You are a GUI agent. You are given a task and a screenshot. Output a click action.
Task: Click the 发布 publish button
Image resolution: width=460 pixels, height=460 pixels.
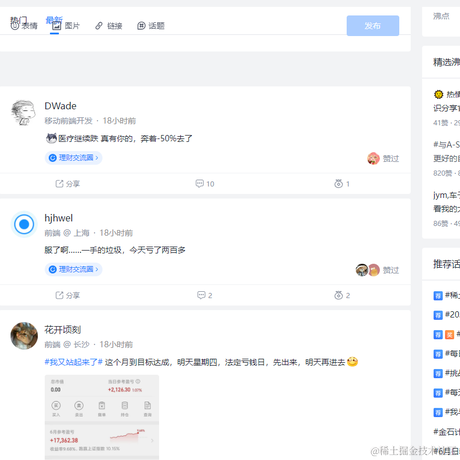coord(373,26)
